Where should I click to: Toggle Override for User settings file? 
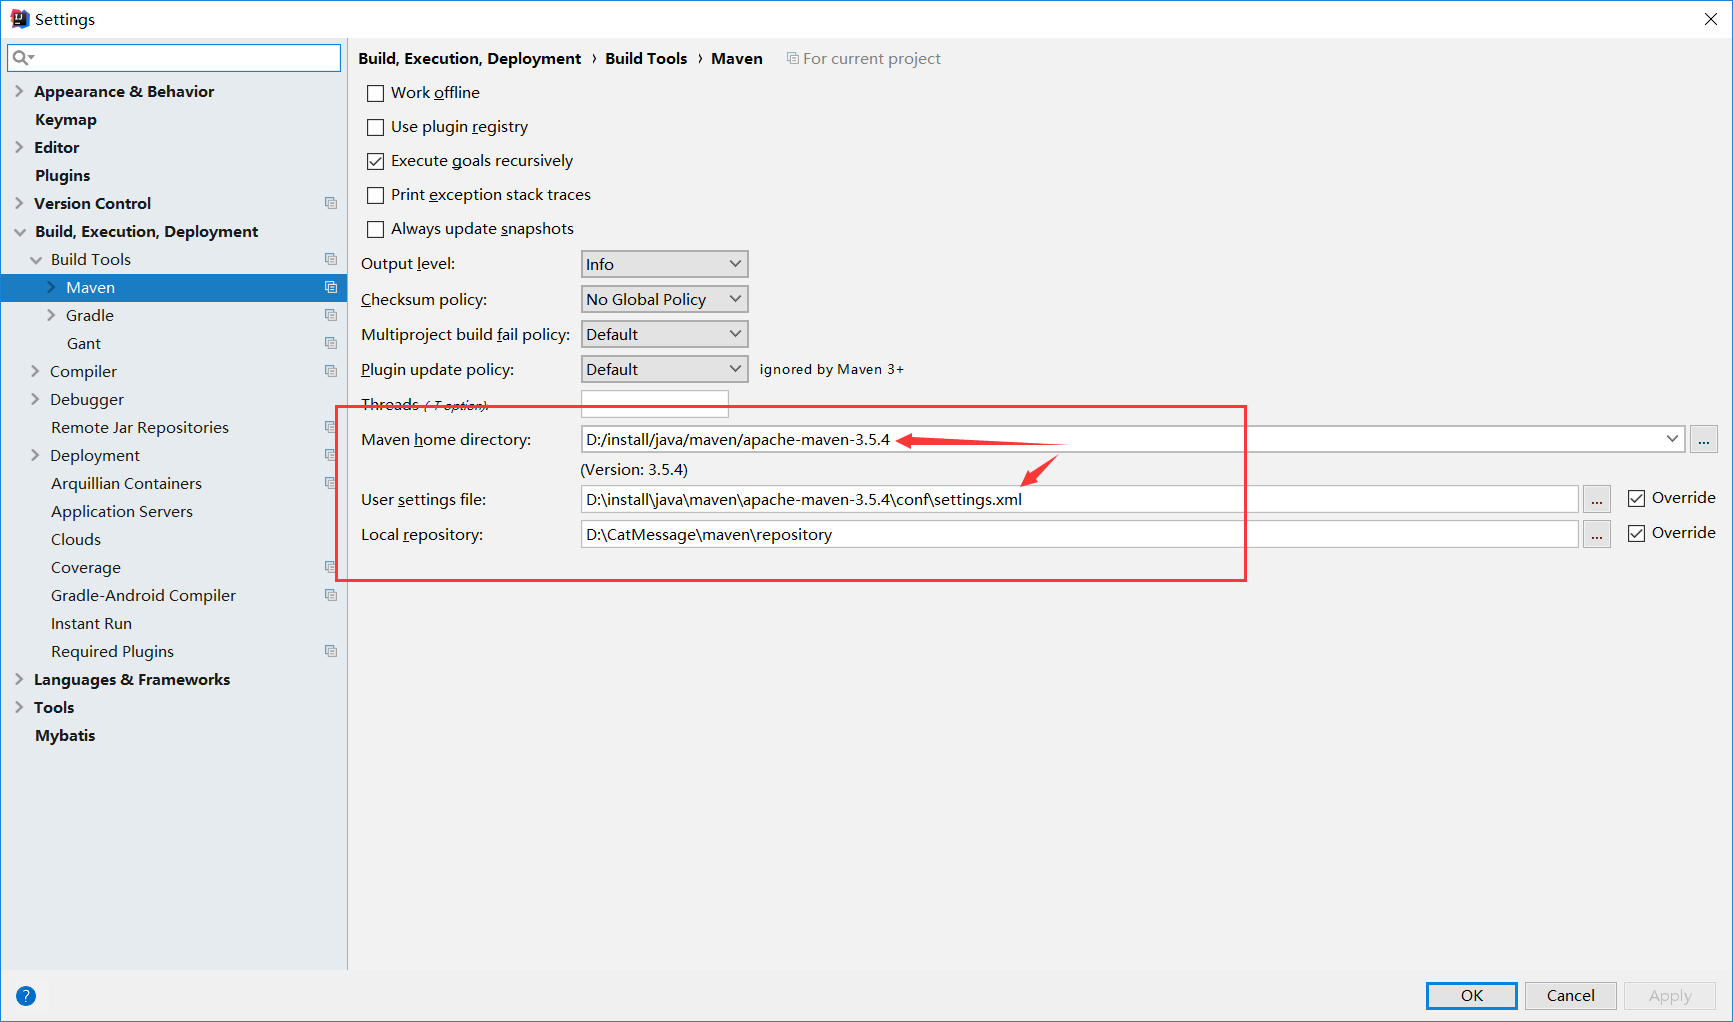[x=1637, y=498]
